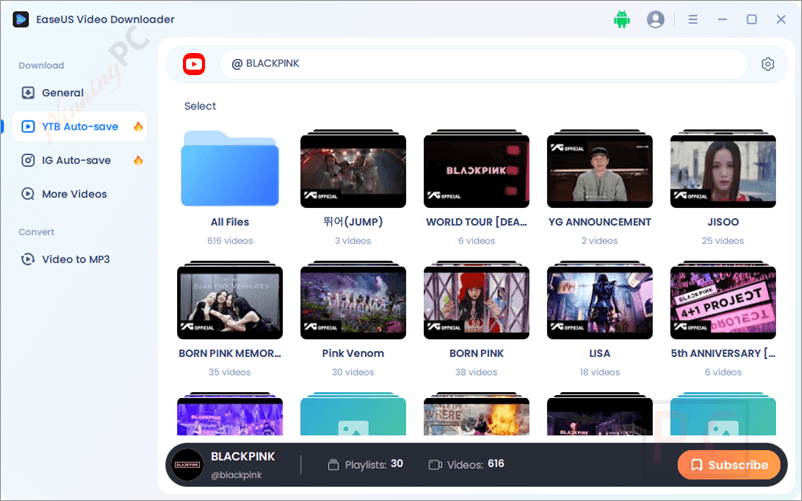Open the 뛰어(JUMP) playlist thumbnail

click(x=353, y=169)
